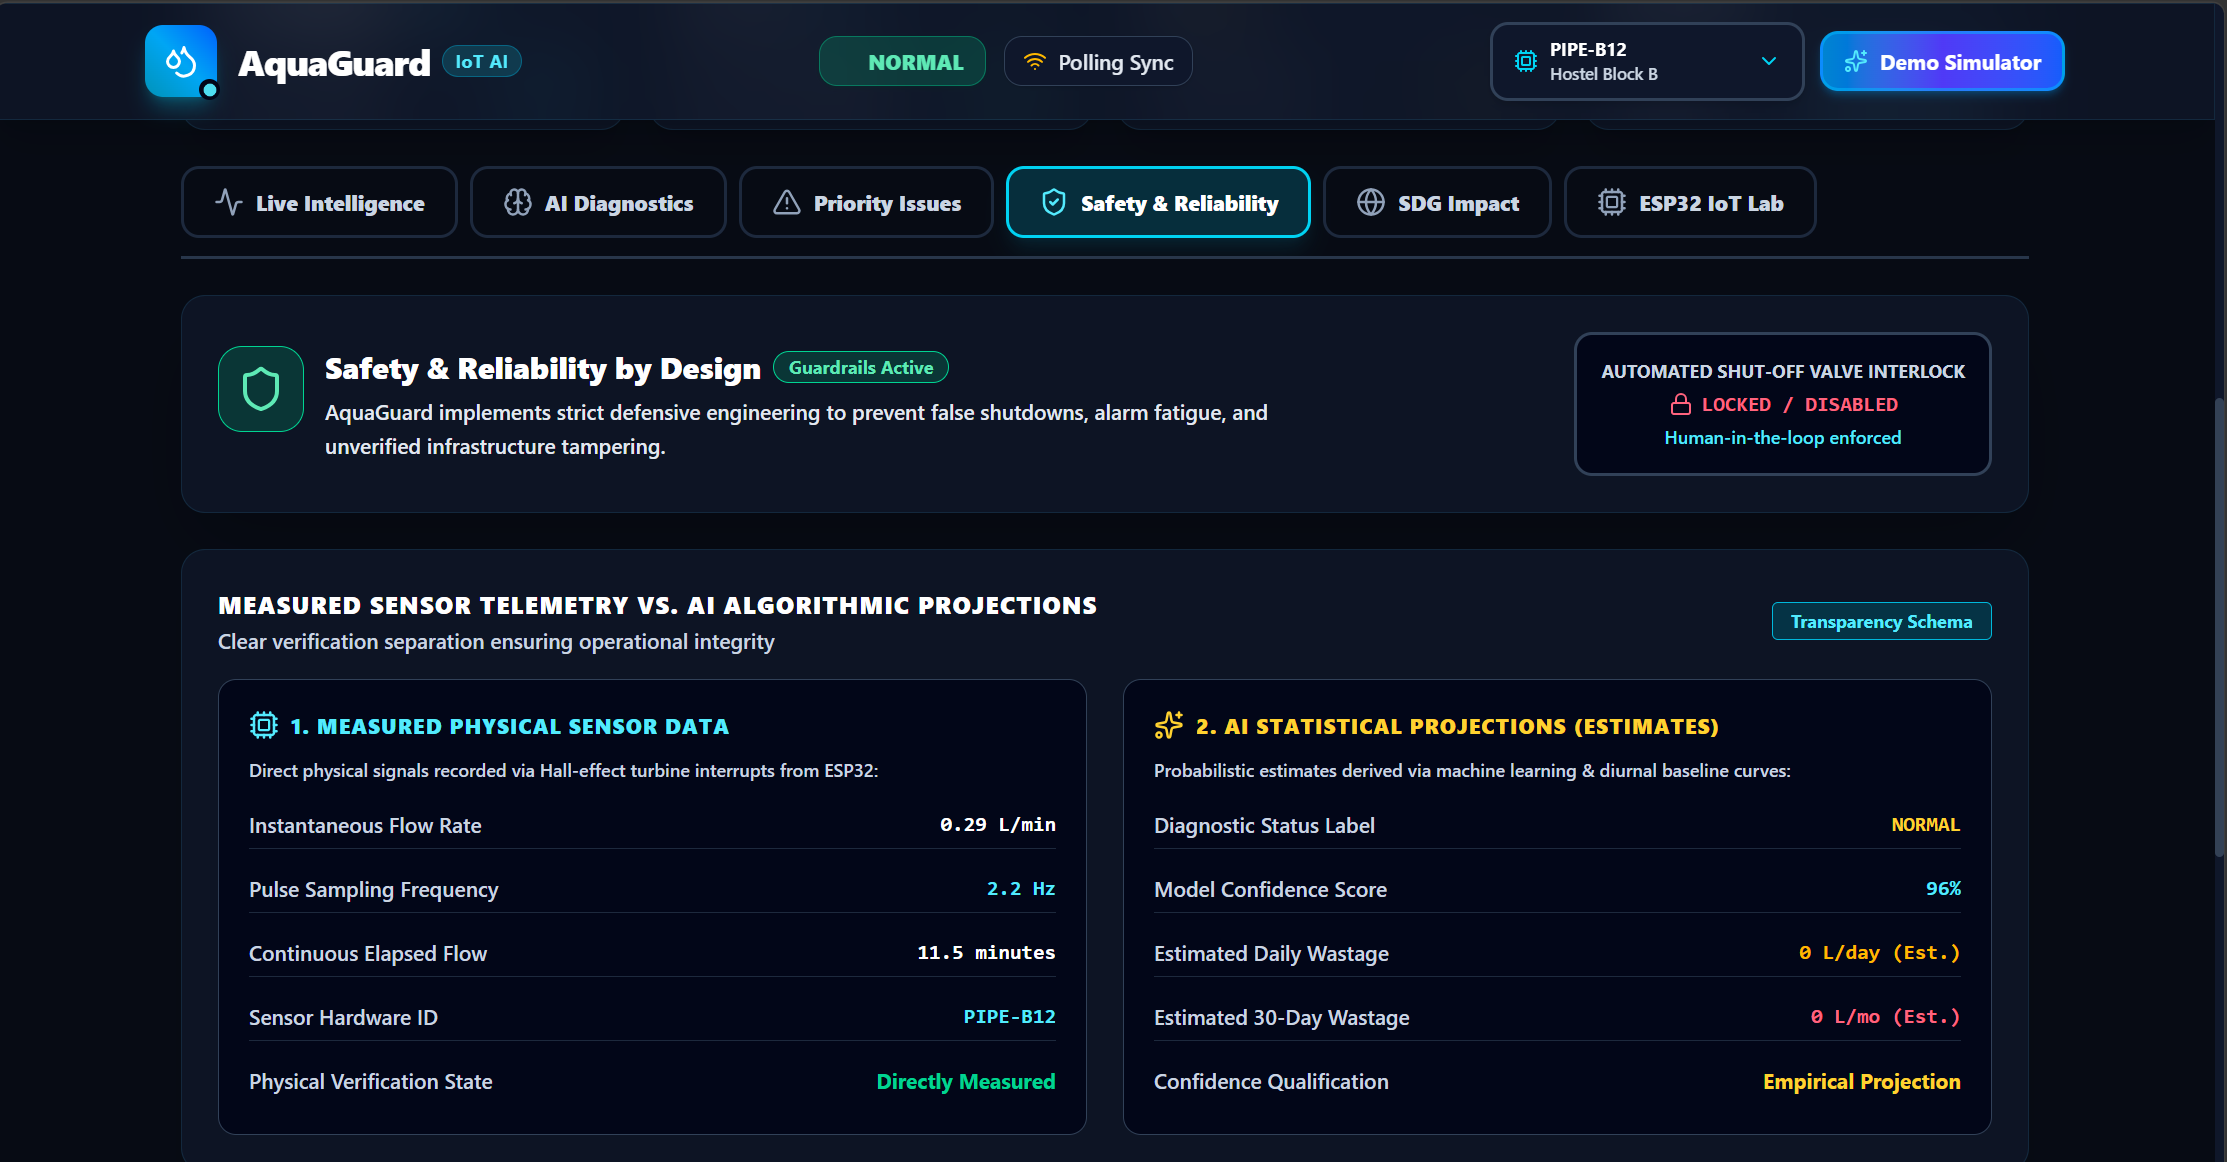Click the Guardrails Active badge

[x=860, y=367]
